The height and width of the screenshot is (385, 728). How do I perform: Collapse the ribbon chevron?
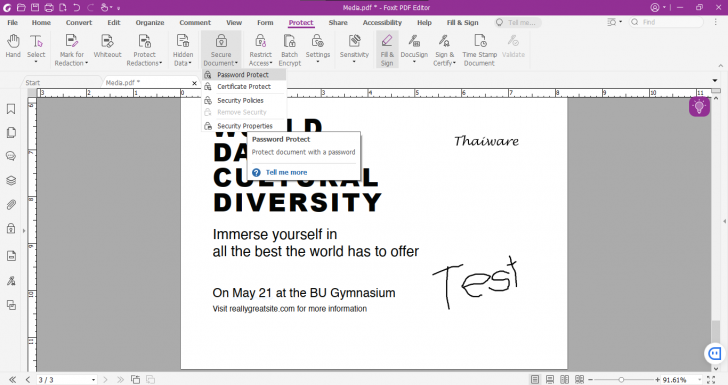721,66
